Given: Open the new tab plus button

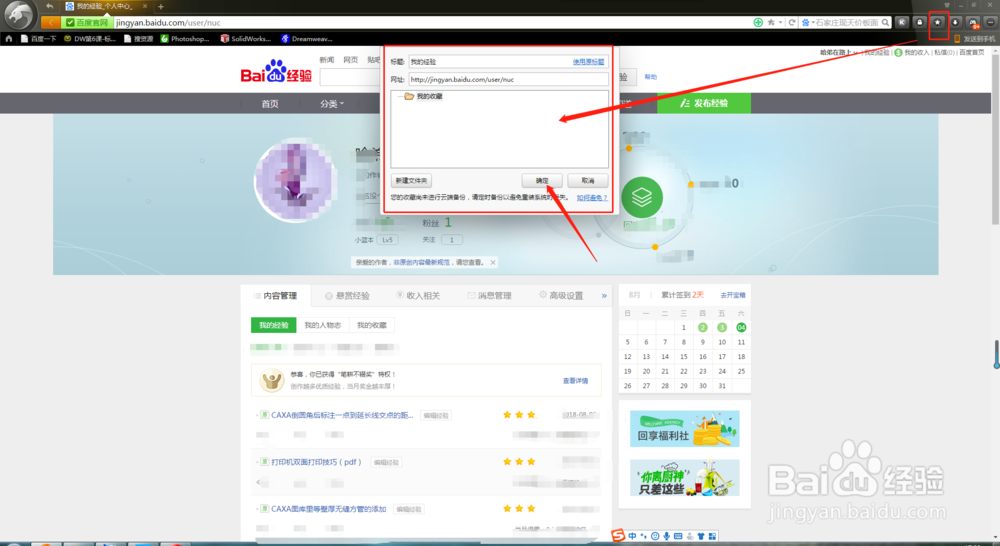Looking at the screenshot, I should 161,6.
